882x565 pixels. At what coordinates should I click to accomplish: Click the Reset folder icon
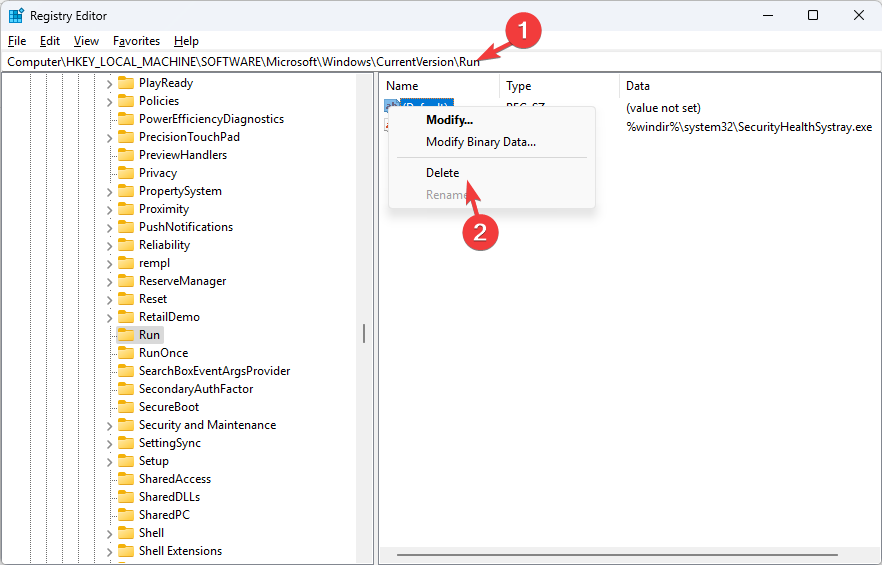tap(126, 299)
